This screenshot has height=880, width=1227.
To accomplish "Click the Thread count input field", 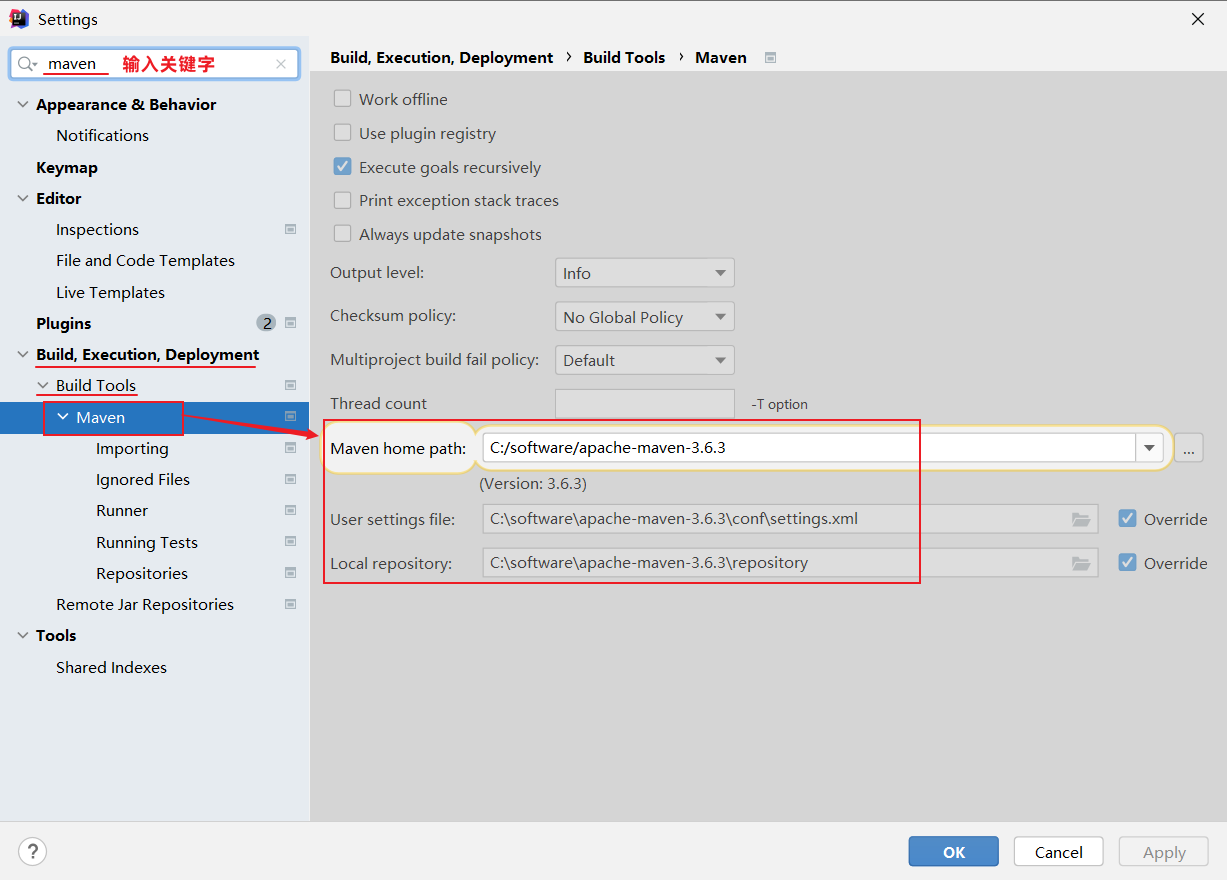I will pyautogui.click(x=644, y=404).
